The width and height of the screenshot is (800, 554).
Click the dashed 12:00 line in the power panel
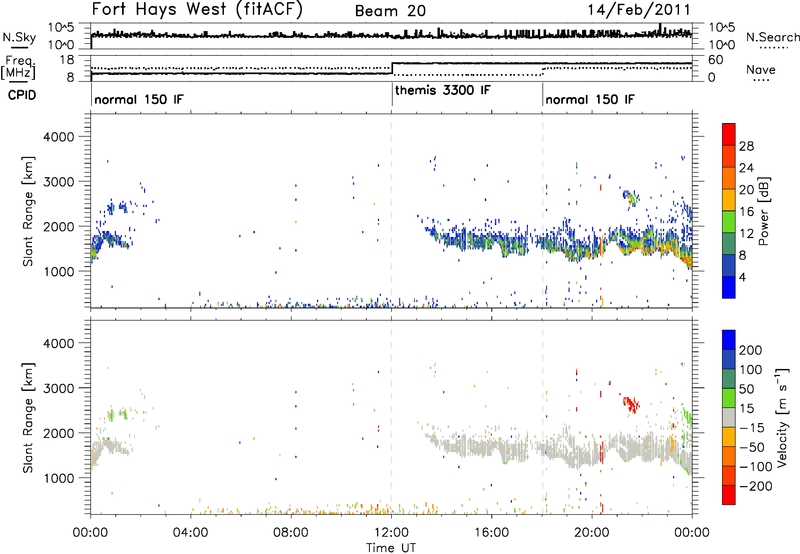pos(391,211)
